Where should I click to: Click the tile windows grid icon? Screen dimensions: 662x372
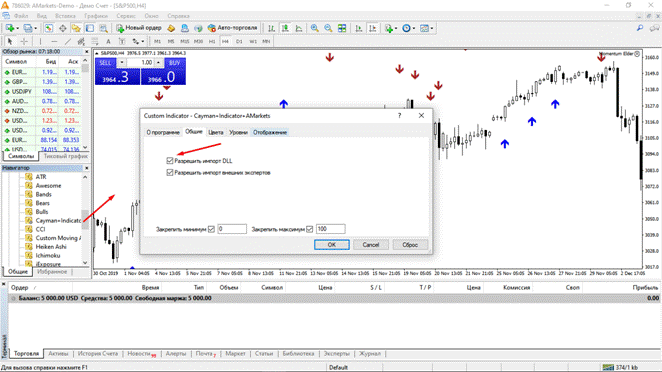[x=342, y=28]
